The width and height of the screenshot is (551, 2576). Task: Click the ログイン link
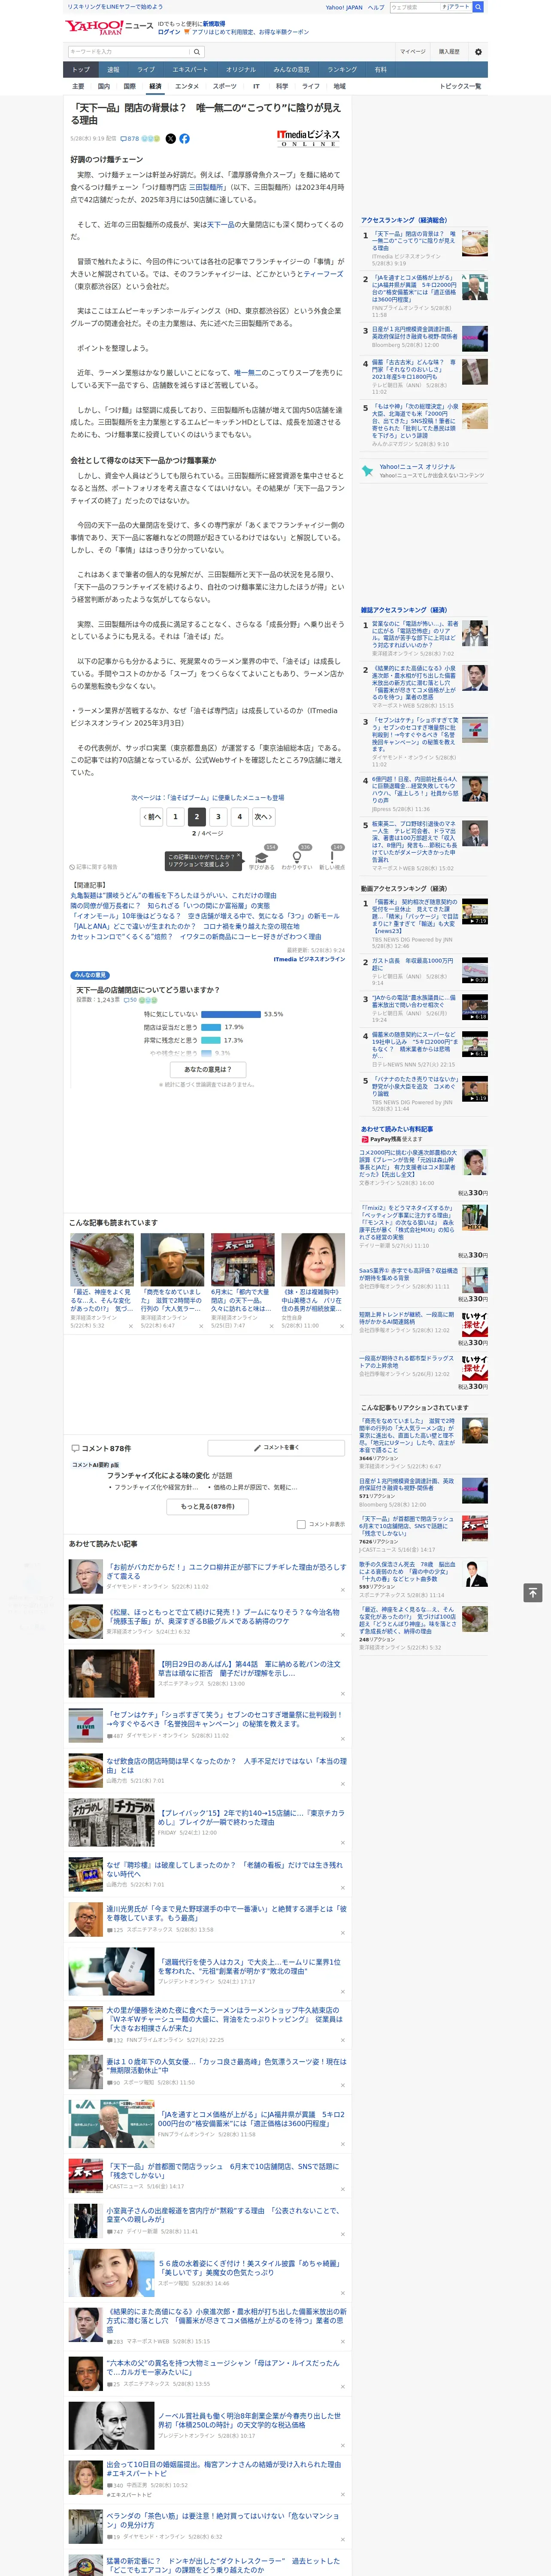click(169, 32)
